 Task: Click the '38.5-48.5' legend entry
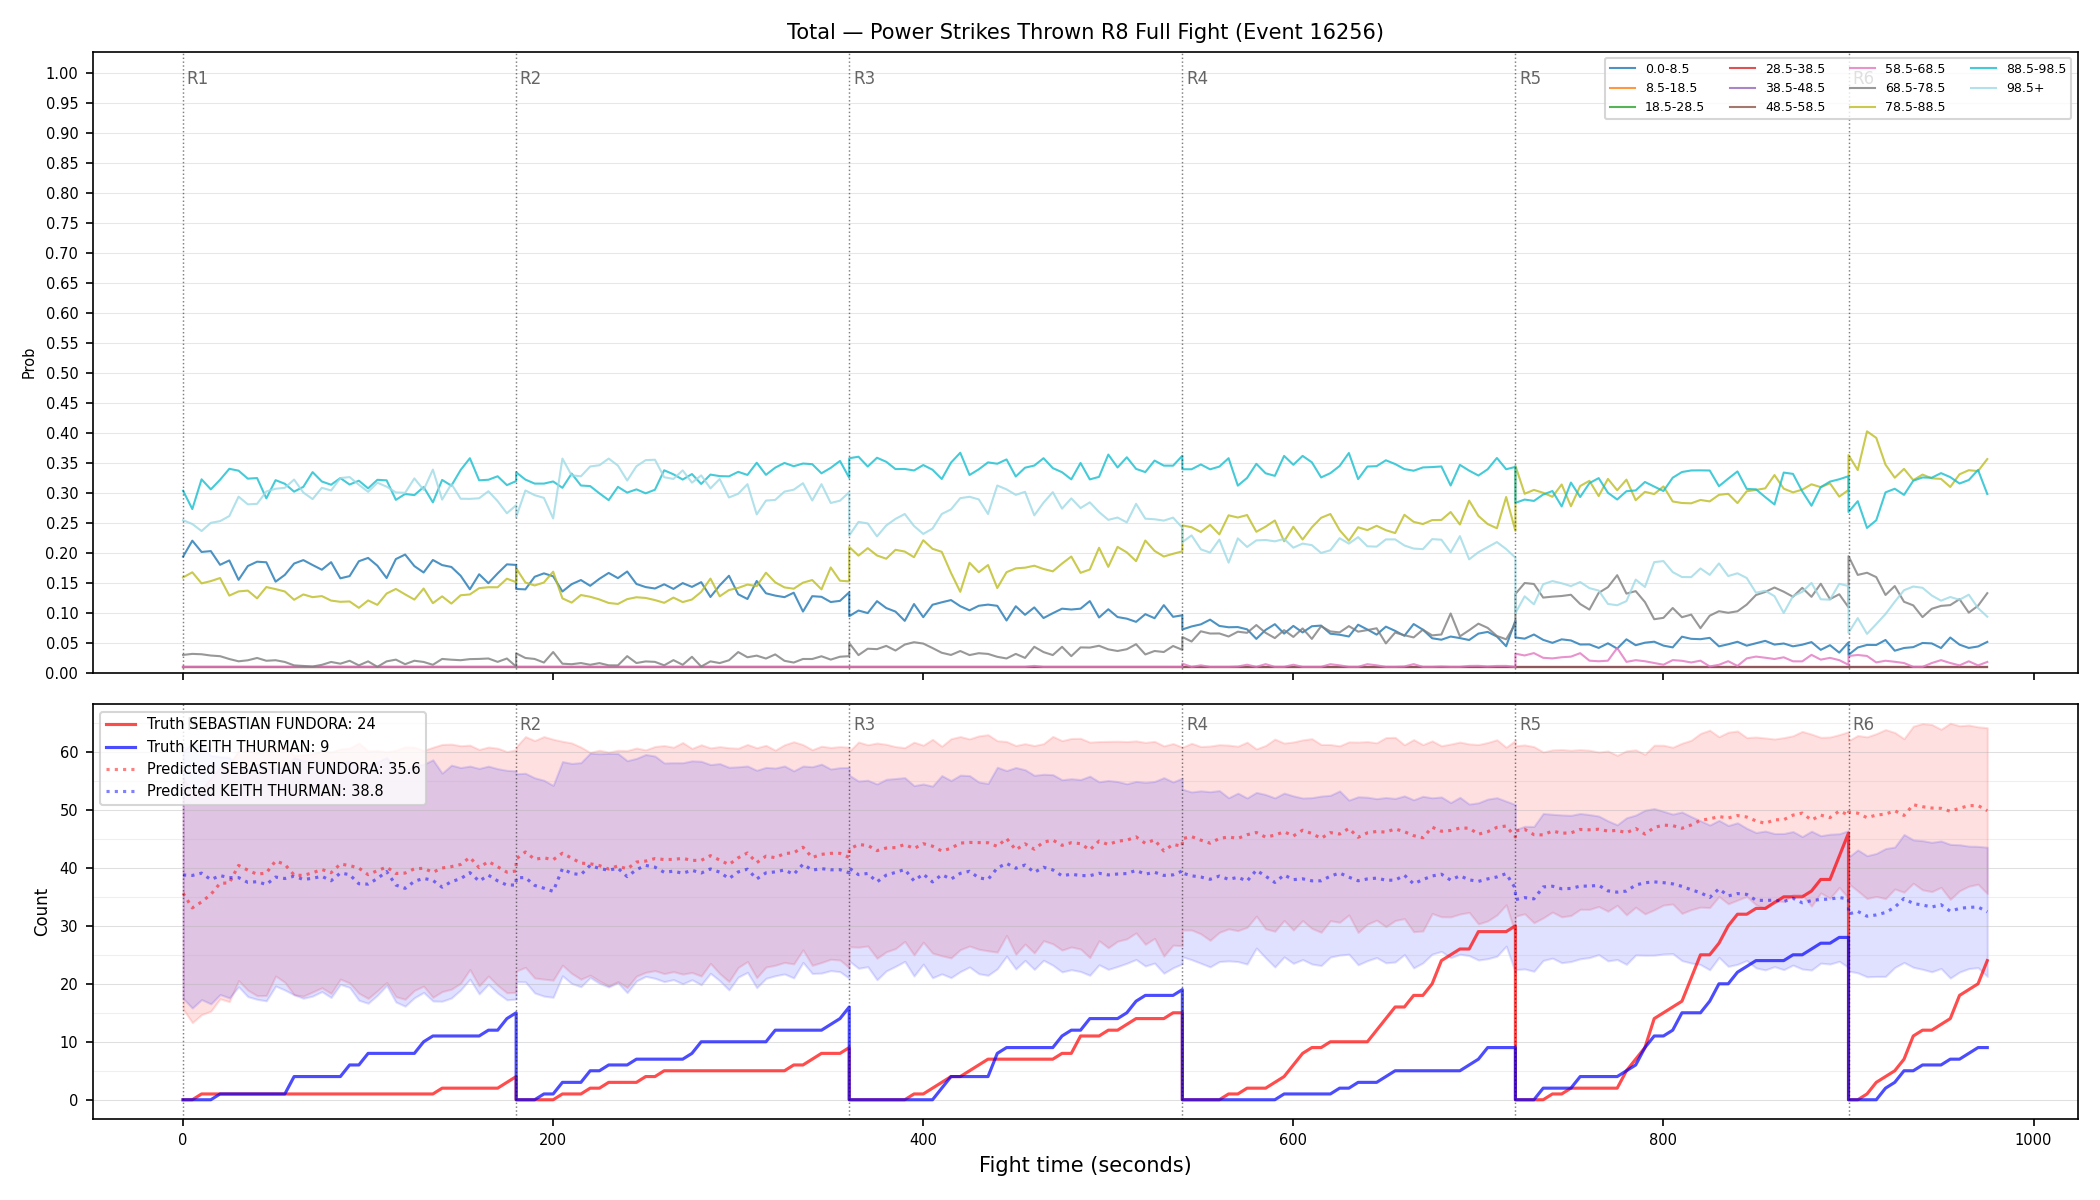pyautogui.click(x=1777, y=88)
